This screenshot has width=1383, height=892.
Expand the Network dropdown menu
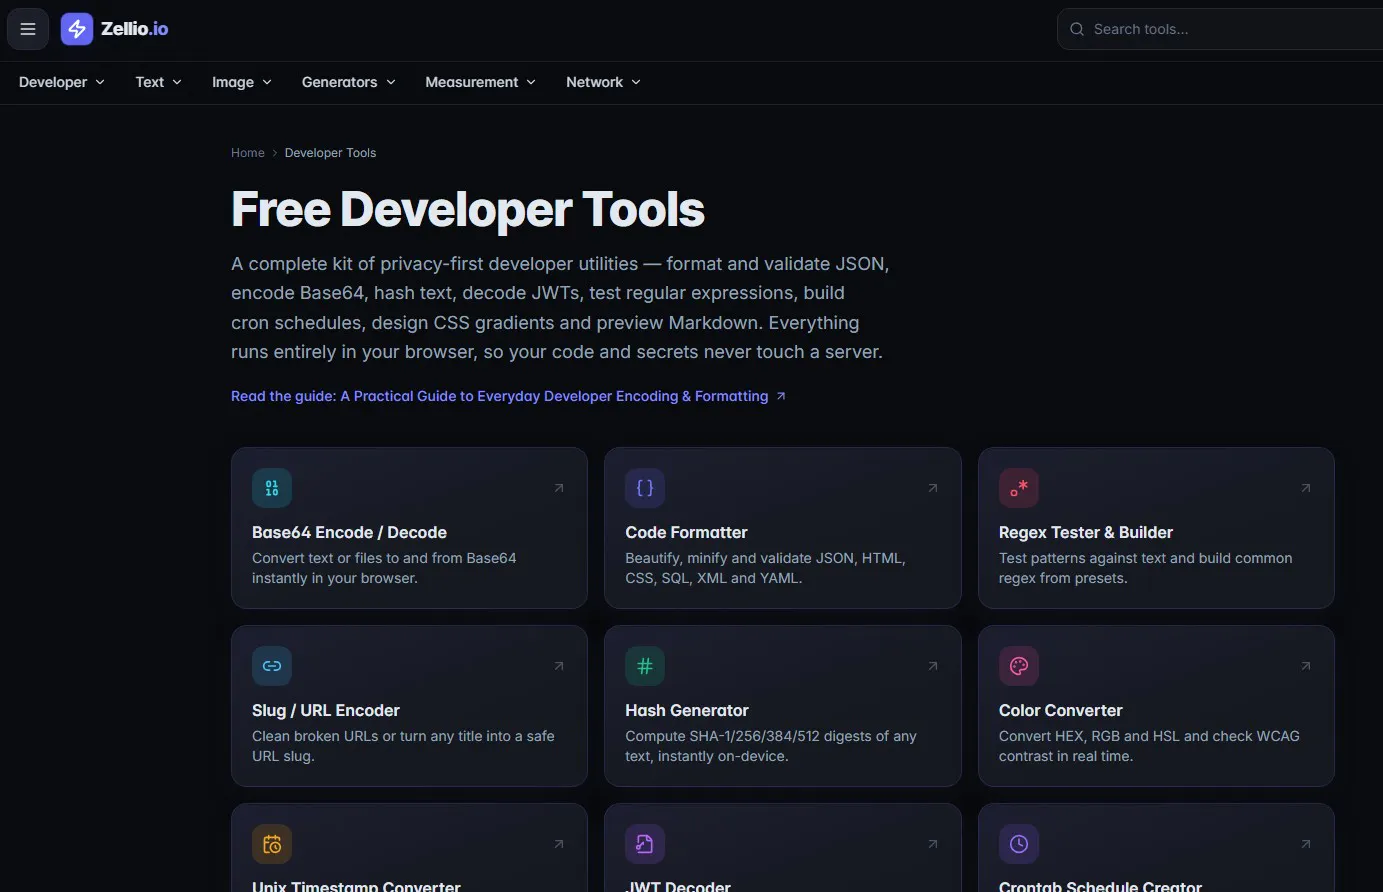coord(604,82)
